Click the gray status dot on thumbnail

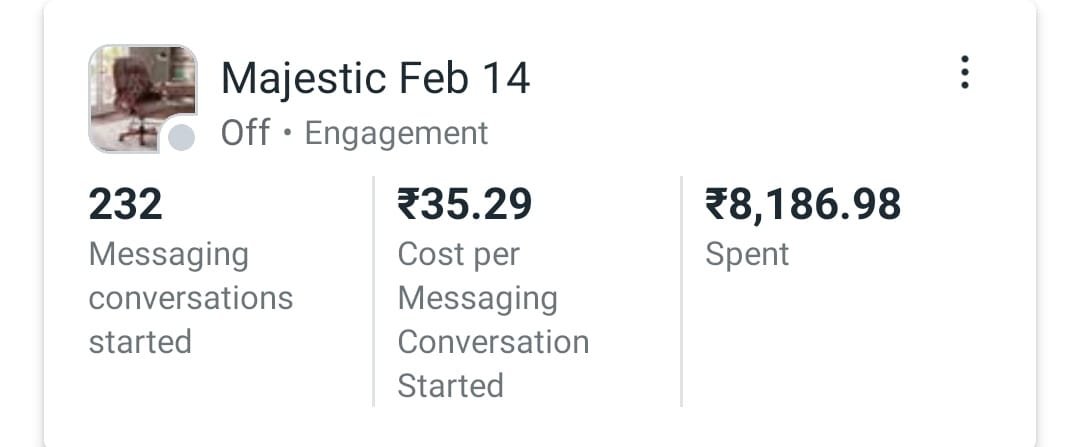point(181,138)
